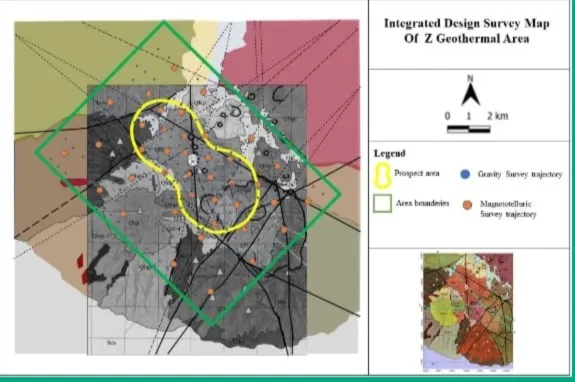Click the 2 km scale label

tap(498, 116)
